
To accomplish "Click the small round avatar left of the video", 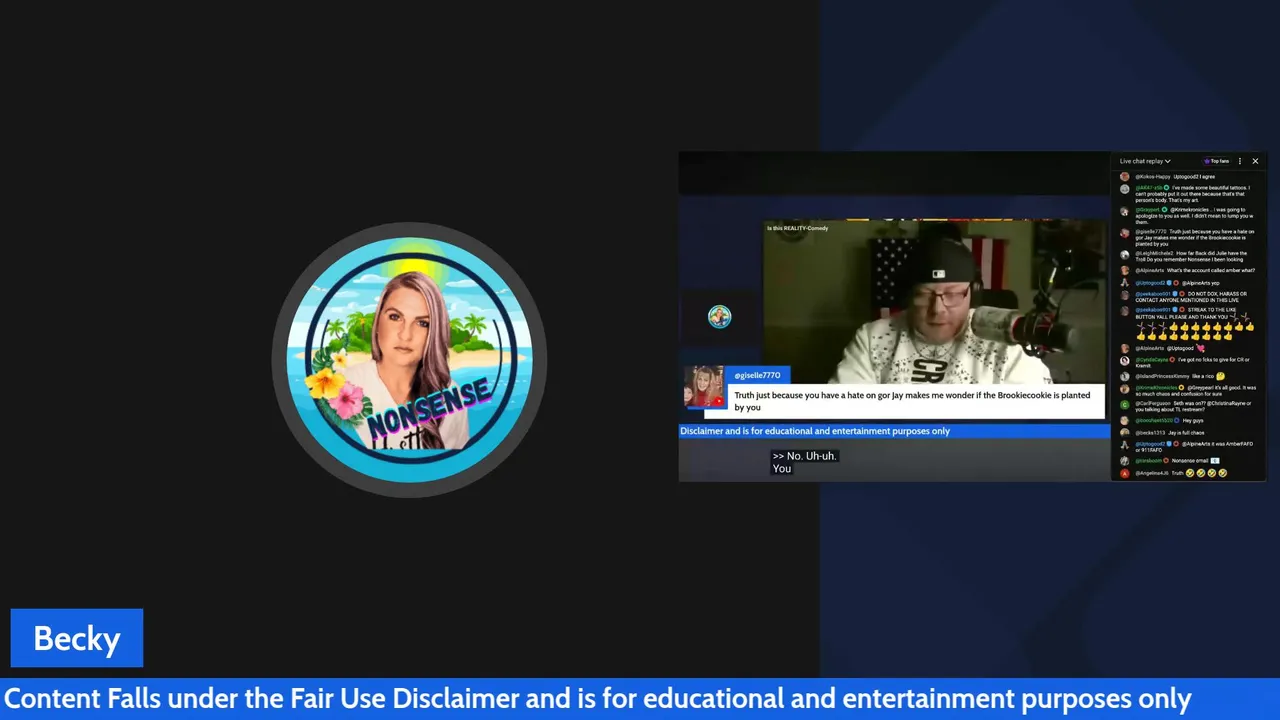I will click(720, 317).
